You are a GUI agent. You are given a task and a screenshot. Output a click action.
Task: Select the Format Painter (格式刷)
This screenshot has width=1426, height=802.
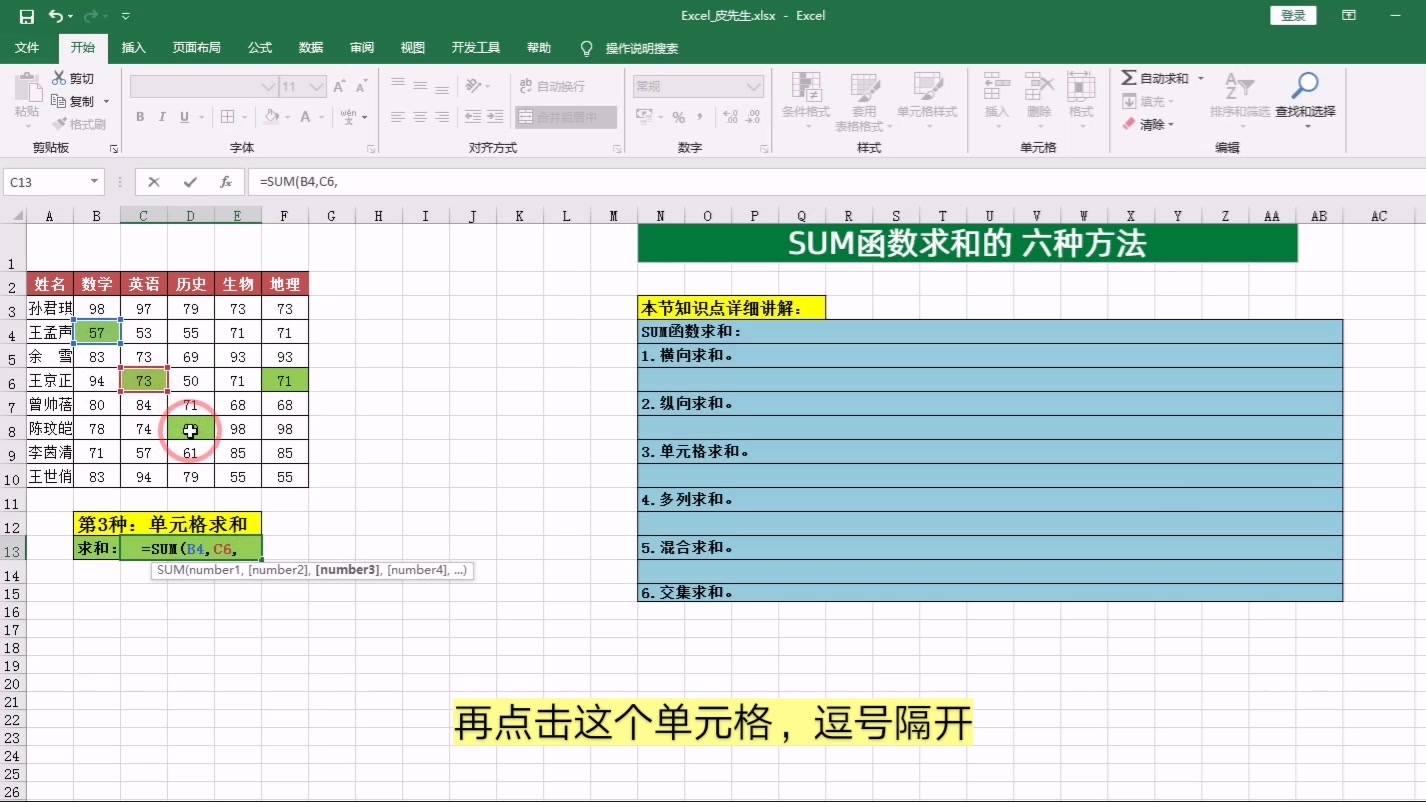(x=80, y=124)
